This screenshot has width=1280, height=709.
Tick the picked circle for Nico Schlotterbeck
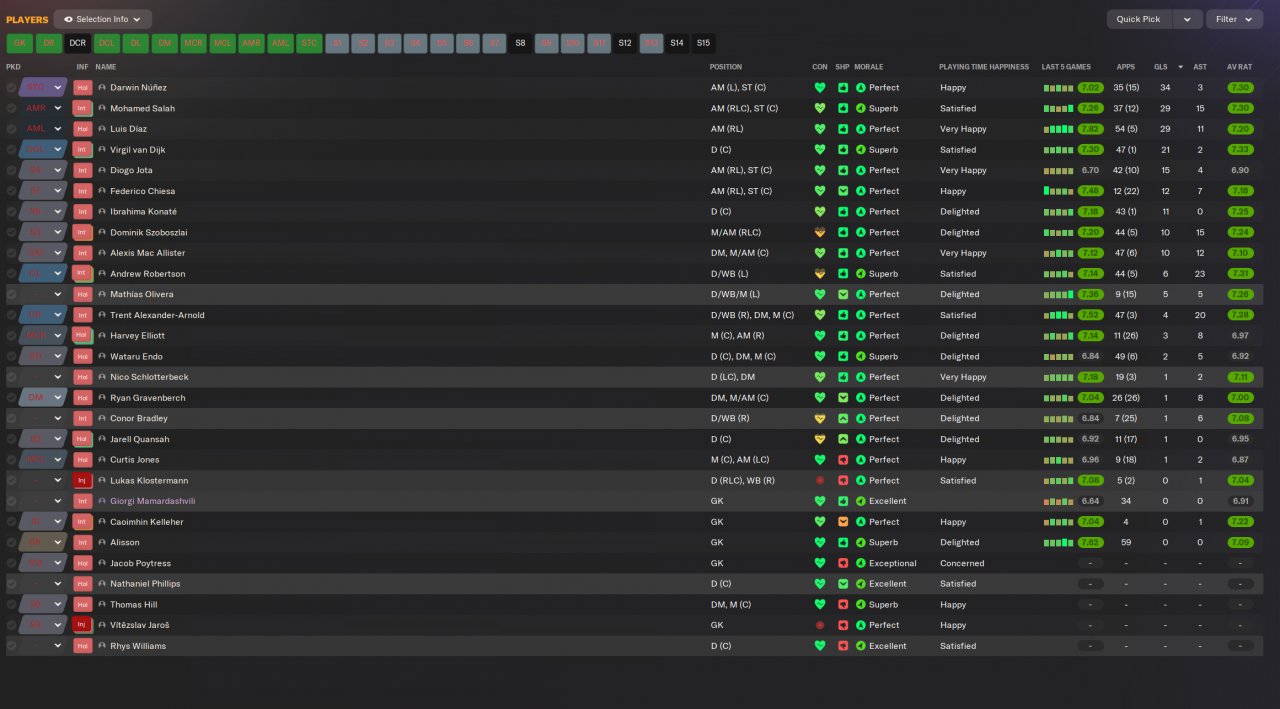click(x=12, y=377)
